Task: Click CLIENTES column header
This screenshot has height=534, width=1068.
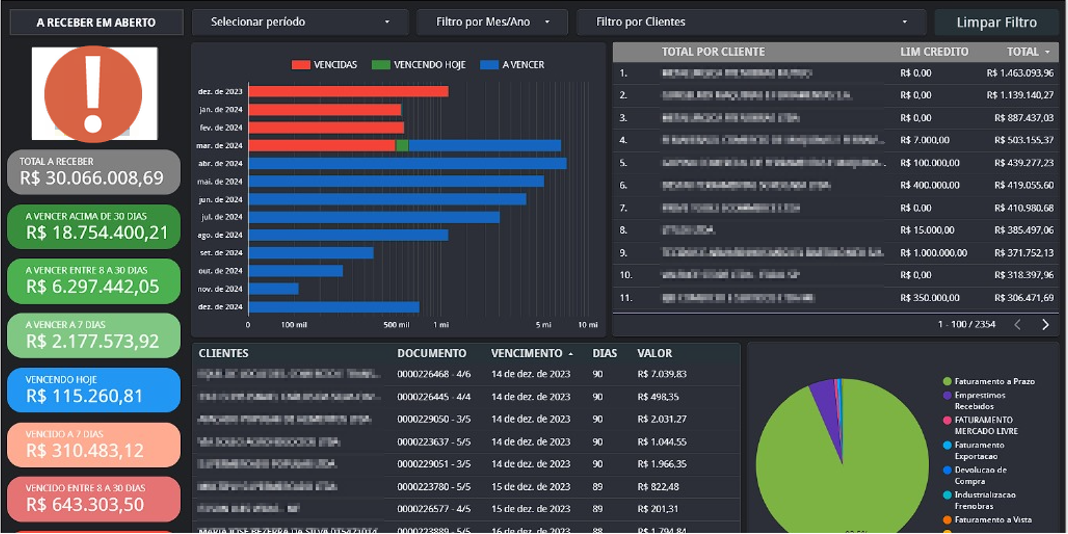Action: [x=223, y=354]
